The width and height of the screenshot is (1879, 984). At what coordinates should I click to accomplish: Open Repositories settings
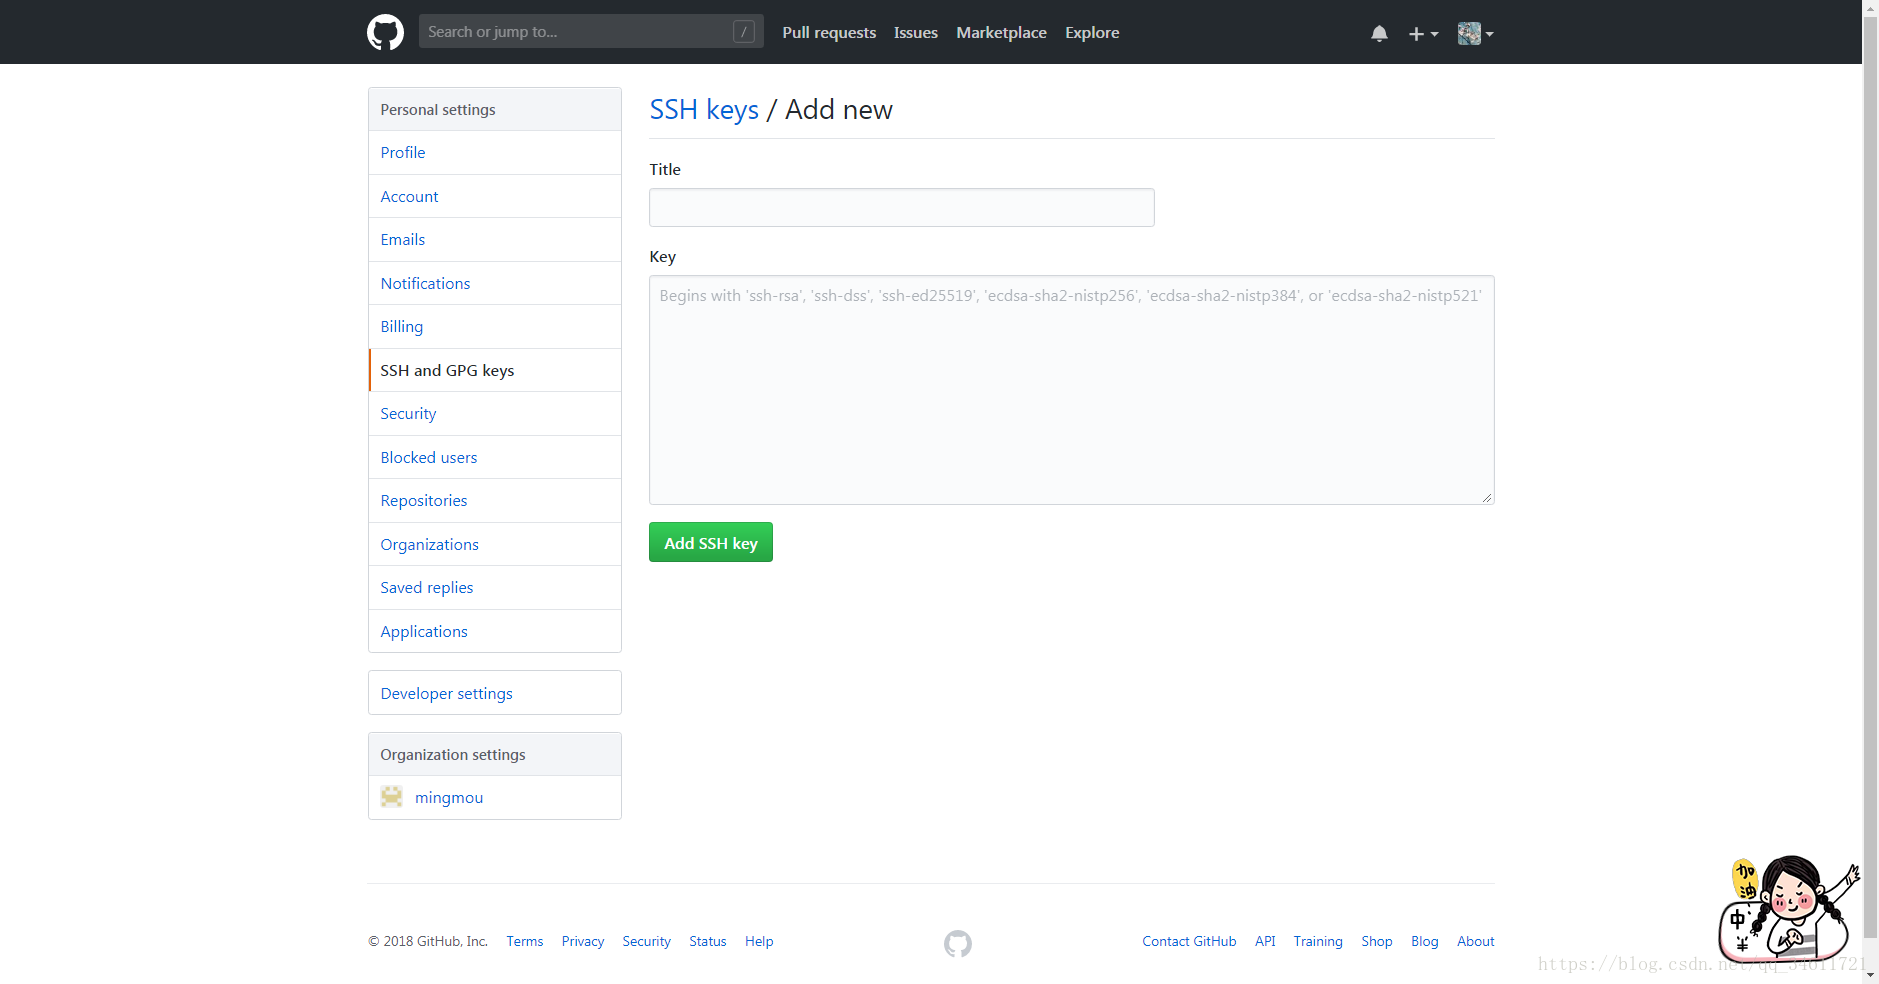click(x=495, y=500)
